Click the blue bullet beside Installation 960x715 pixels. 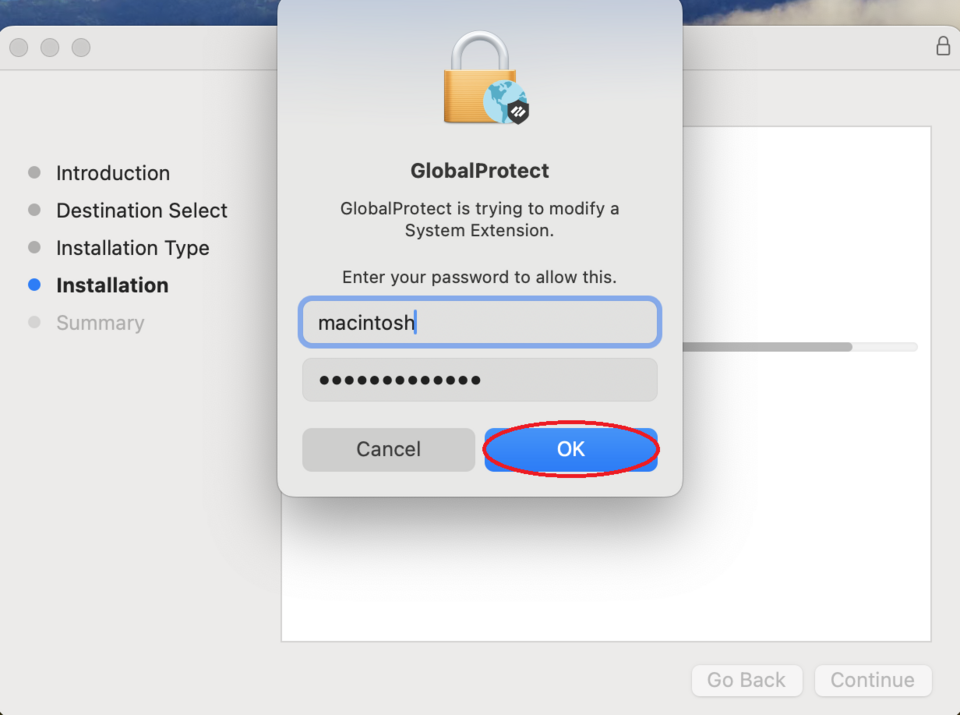pos(35,285)
